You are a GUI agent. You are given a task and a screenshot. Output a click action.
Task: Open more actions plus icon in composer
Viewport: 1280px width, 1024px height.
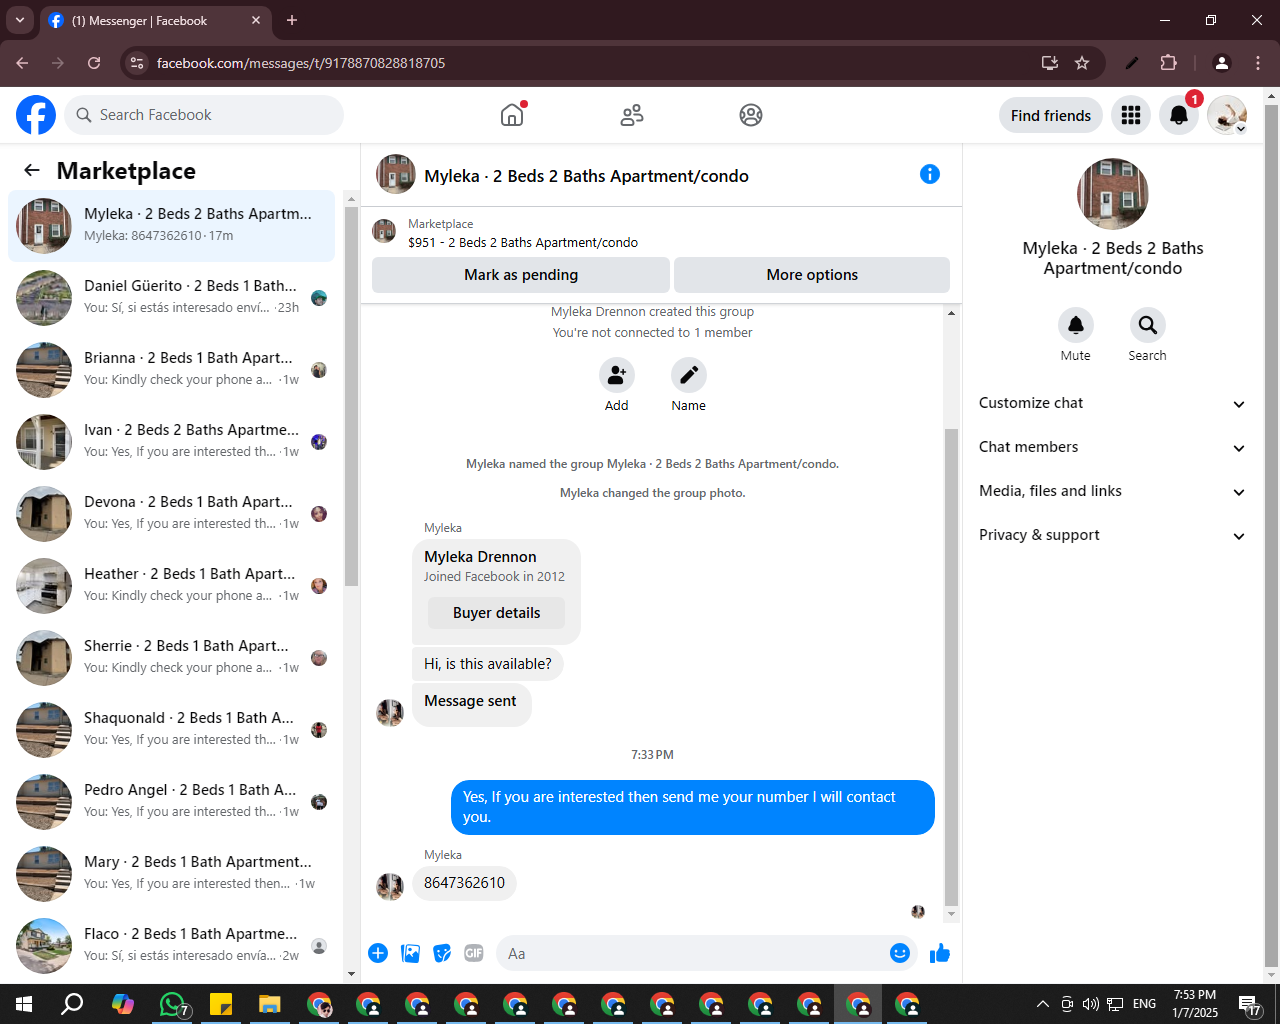click(378, 953)
